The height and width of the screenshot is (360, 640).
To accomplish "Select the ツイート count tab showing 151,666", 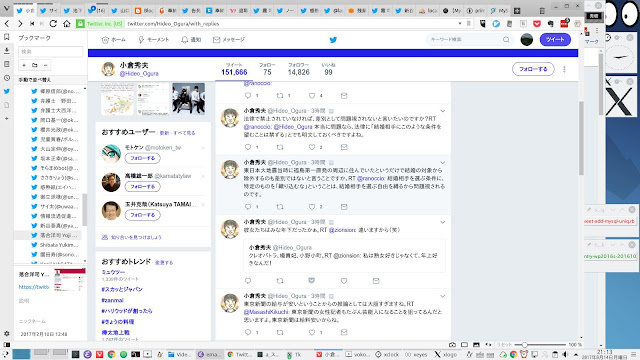I will coord(234,69).
